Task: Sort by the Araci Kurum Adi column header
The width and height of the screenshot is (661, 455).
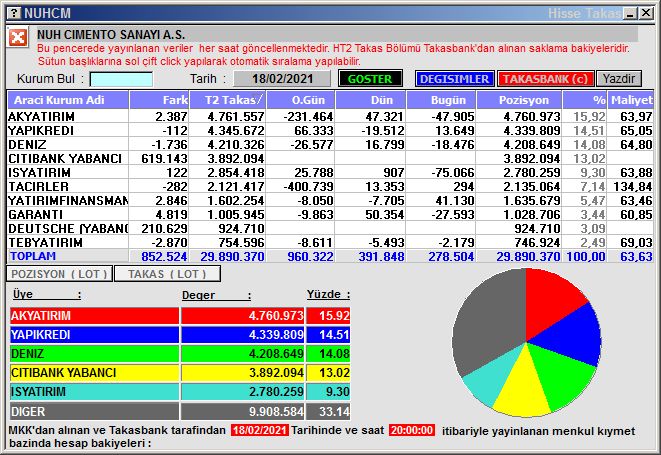Action: point(68,100)
